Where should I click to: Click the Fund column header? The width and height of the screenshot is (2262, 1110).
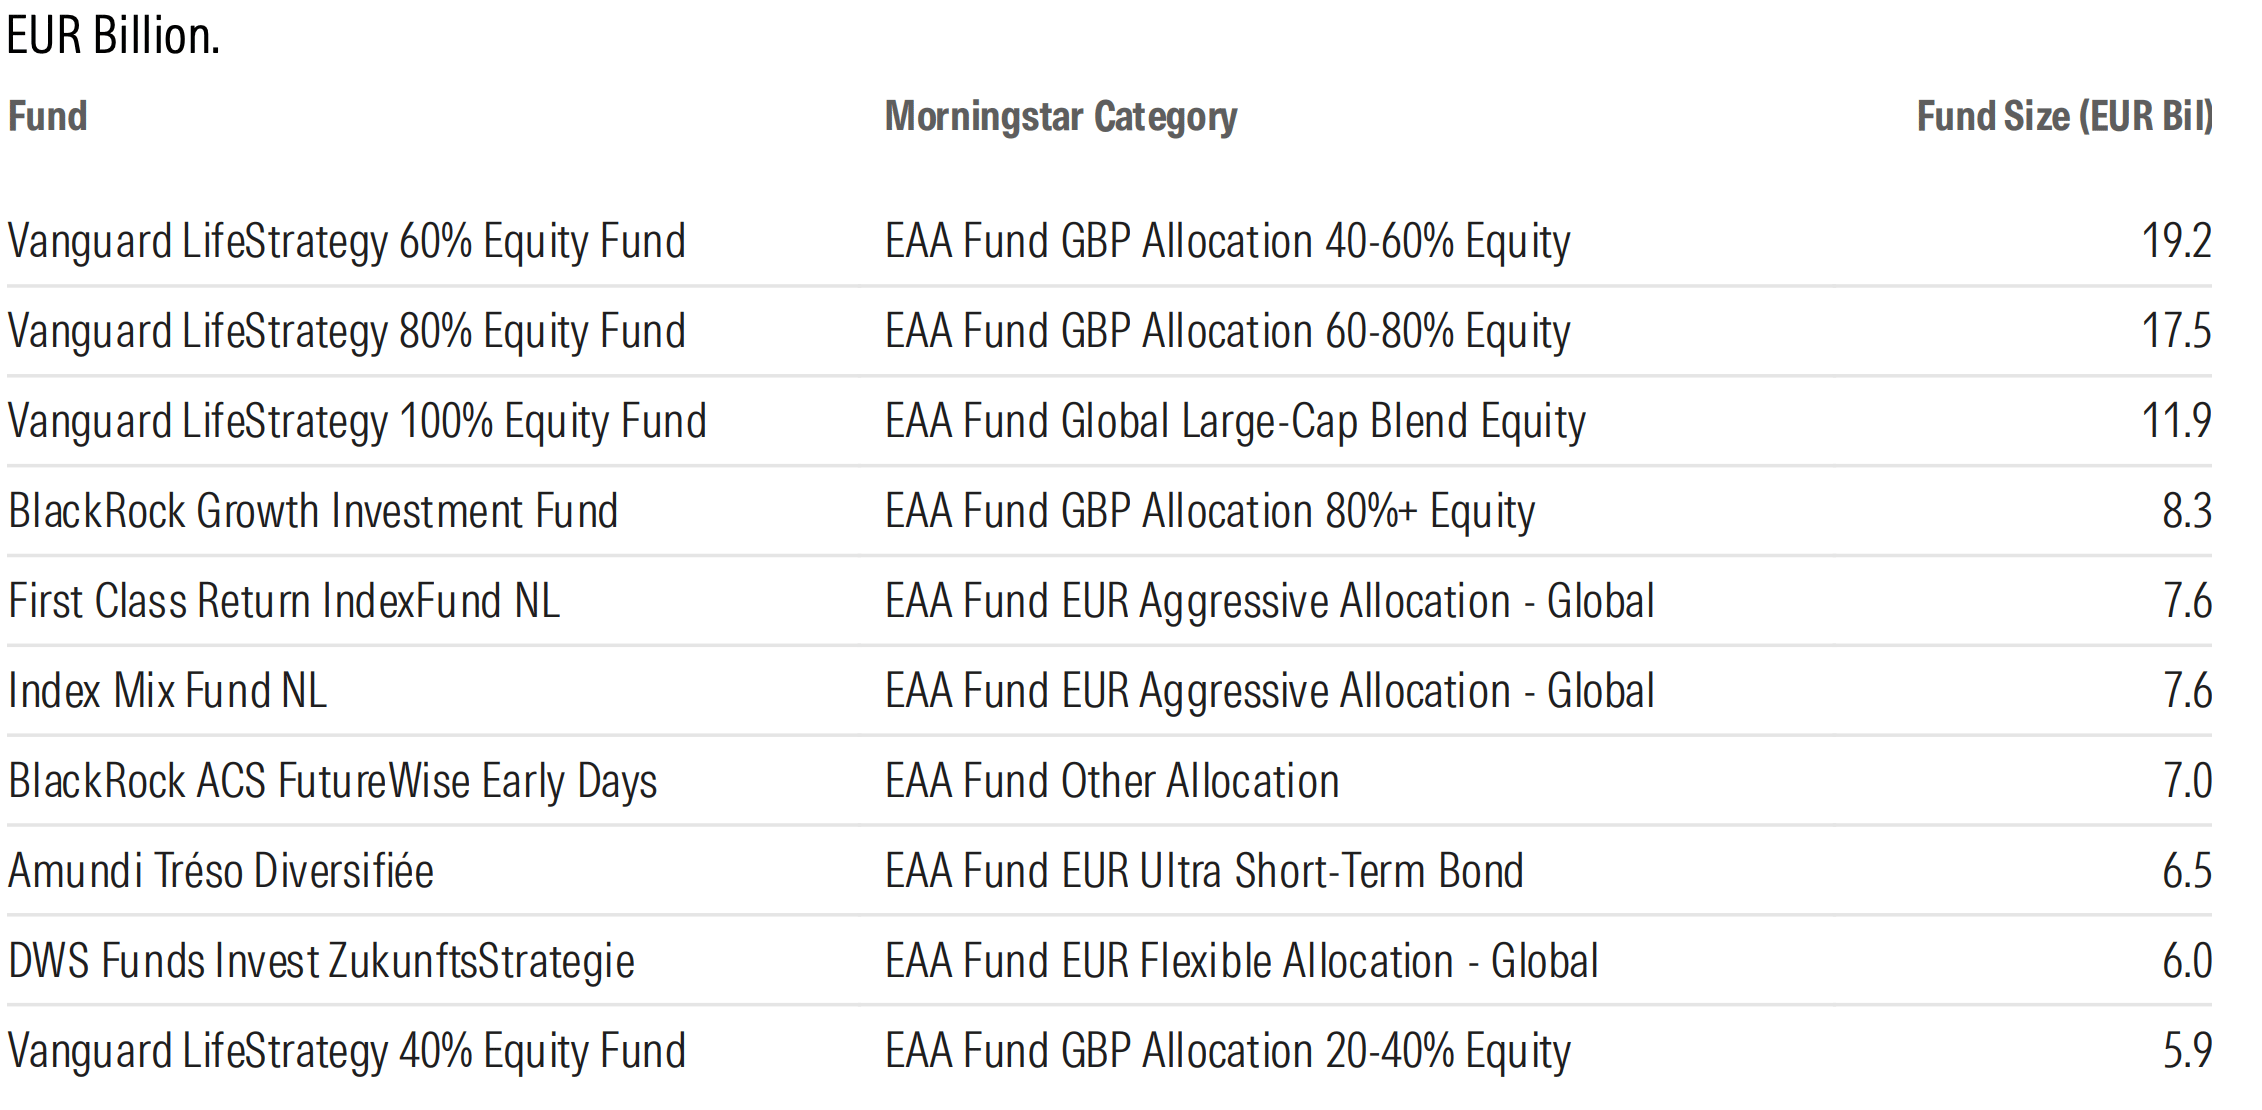click(48, 116)
